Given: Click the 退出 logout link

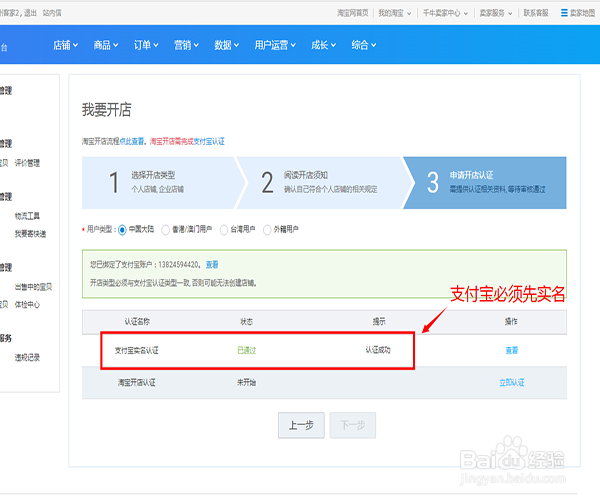Looking at the screenshot, I should 30,13.
